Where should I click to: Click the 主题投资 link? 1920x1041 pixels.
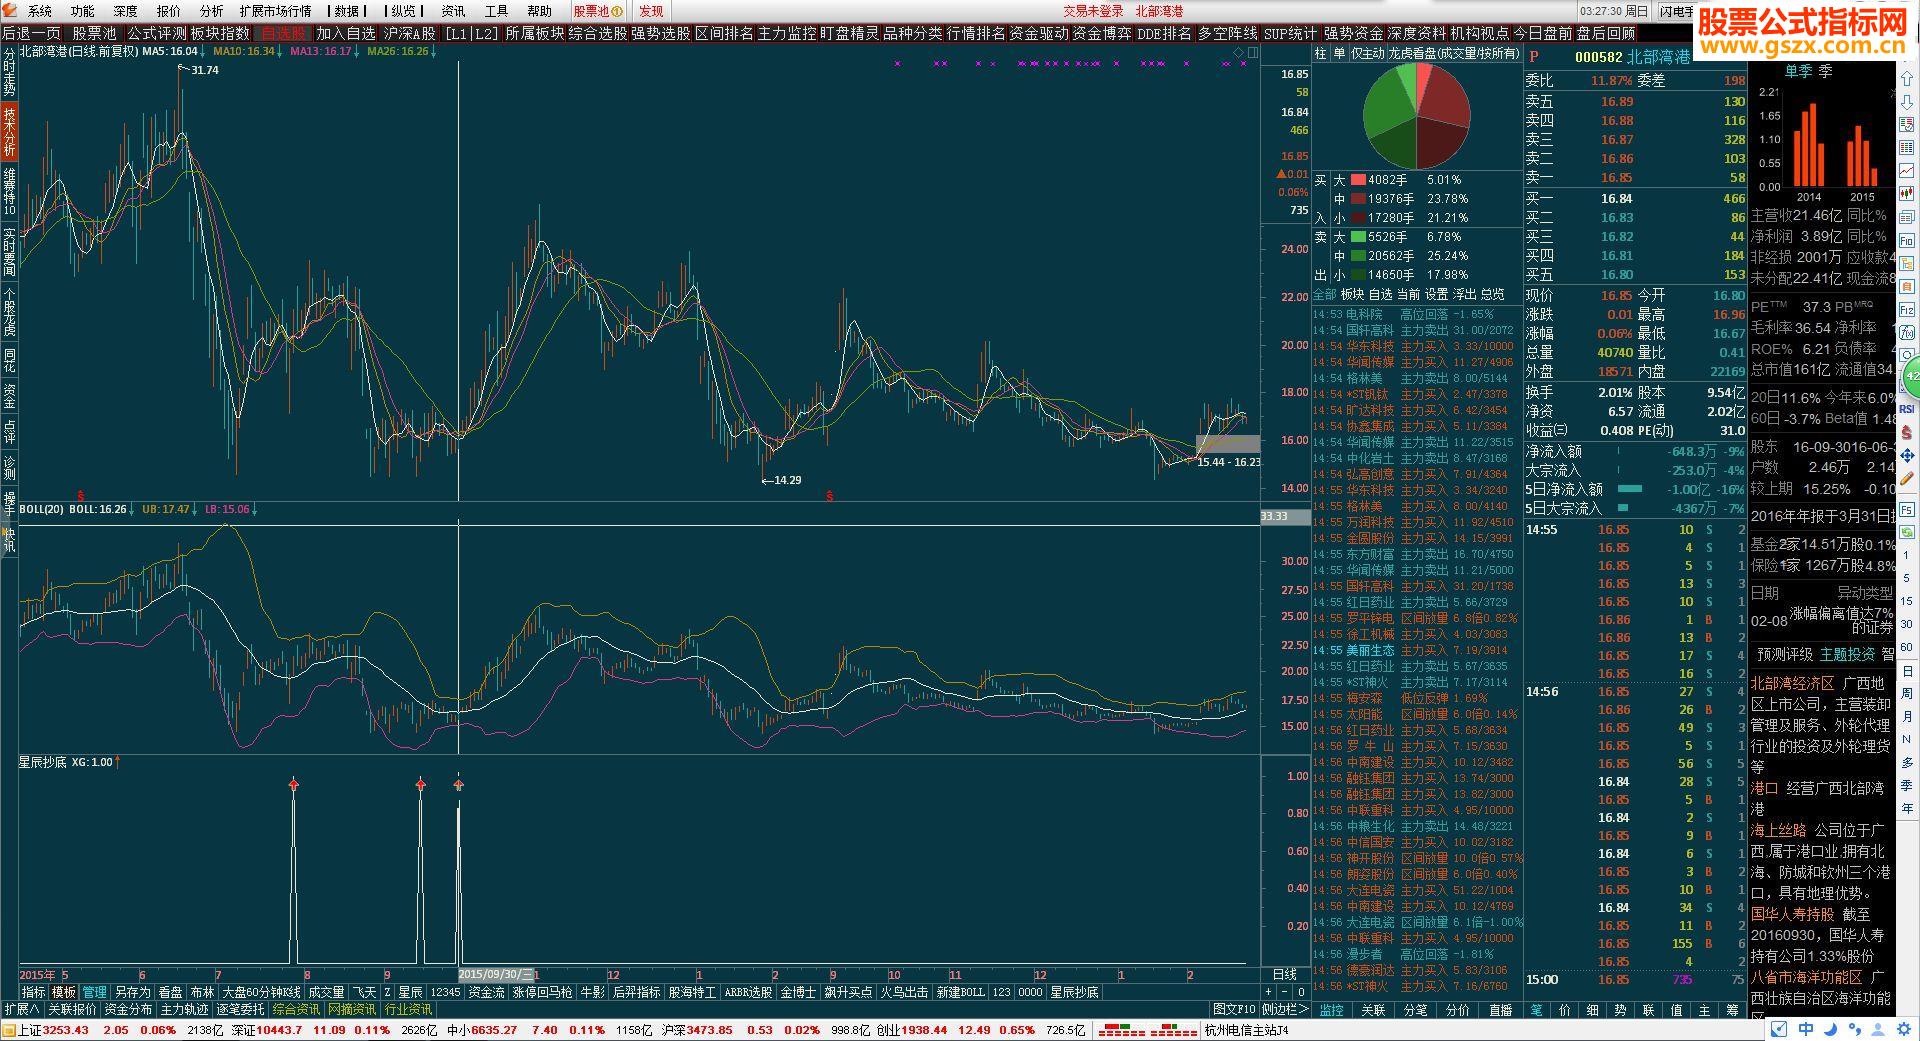(x=1847, y=654)
